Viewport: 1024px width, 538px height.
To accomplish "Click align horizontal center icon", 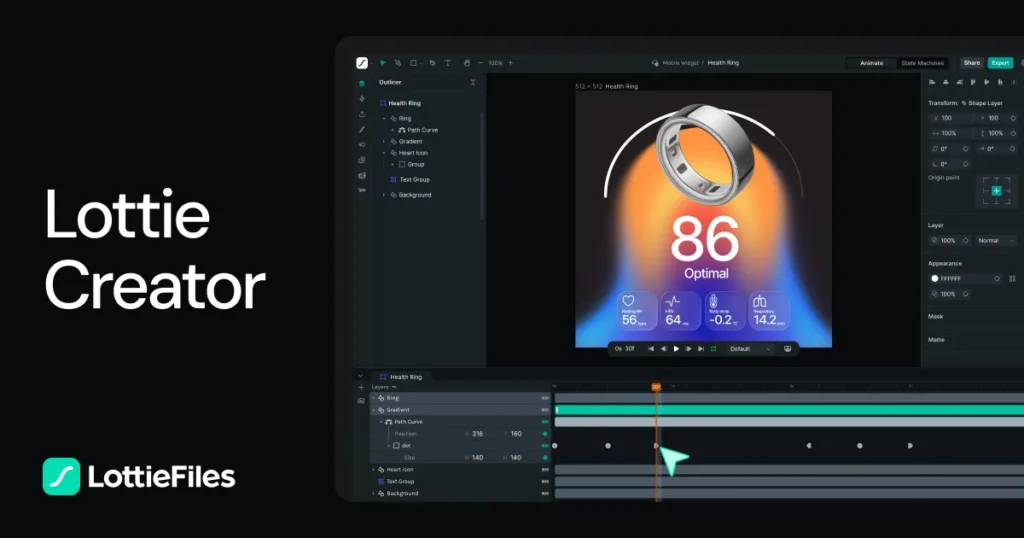I will [946, 82].
